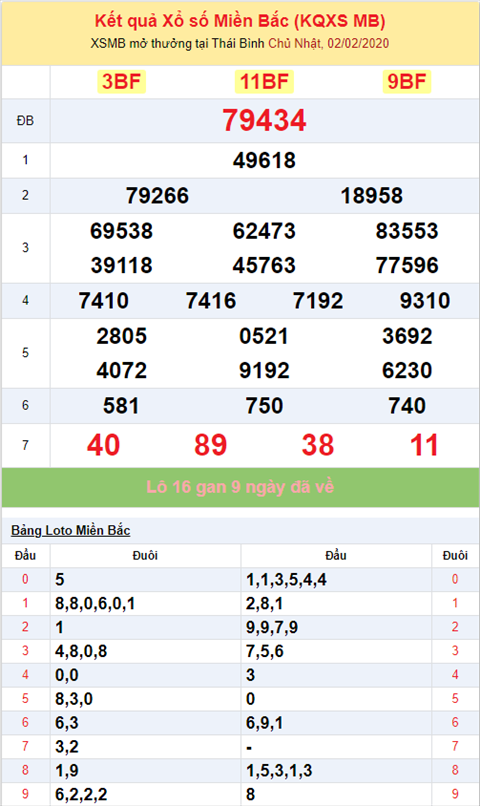
Task: Open the 'Lô 16 gan 9 ngày đã về' banner
Action: click(240, 487)
